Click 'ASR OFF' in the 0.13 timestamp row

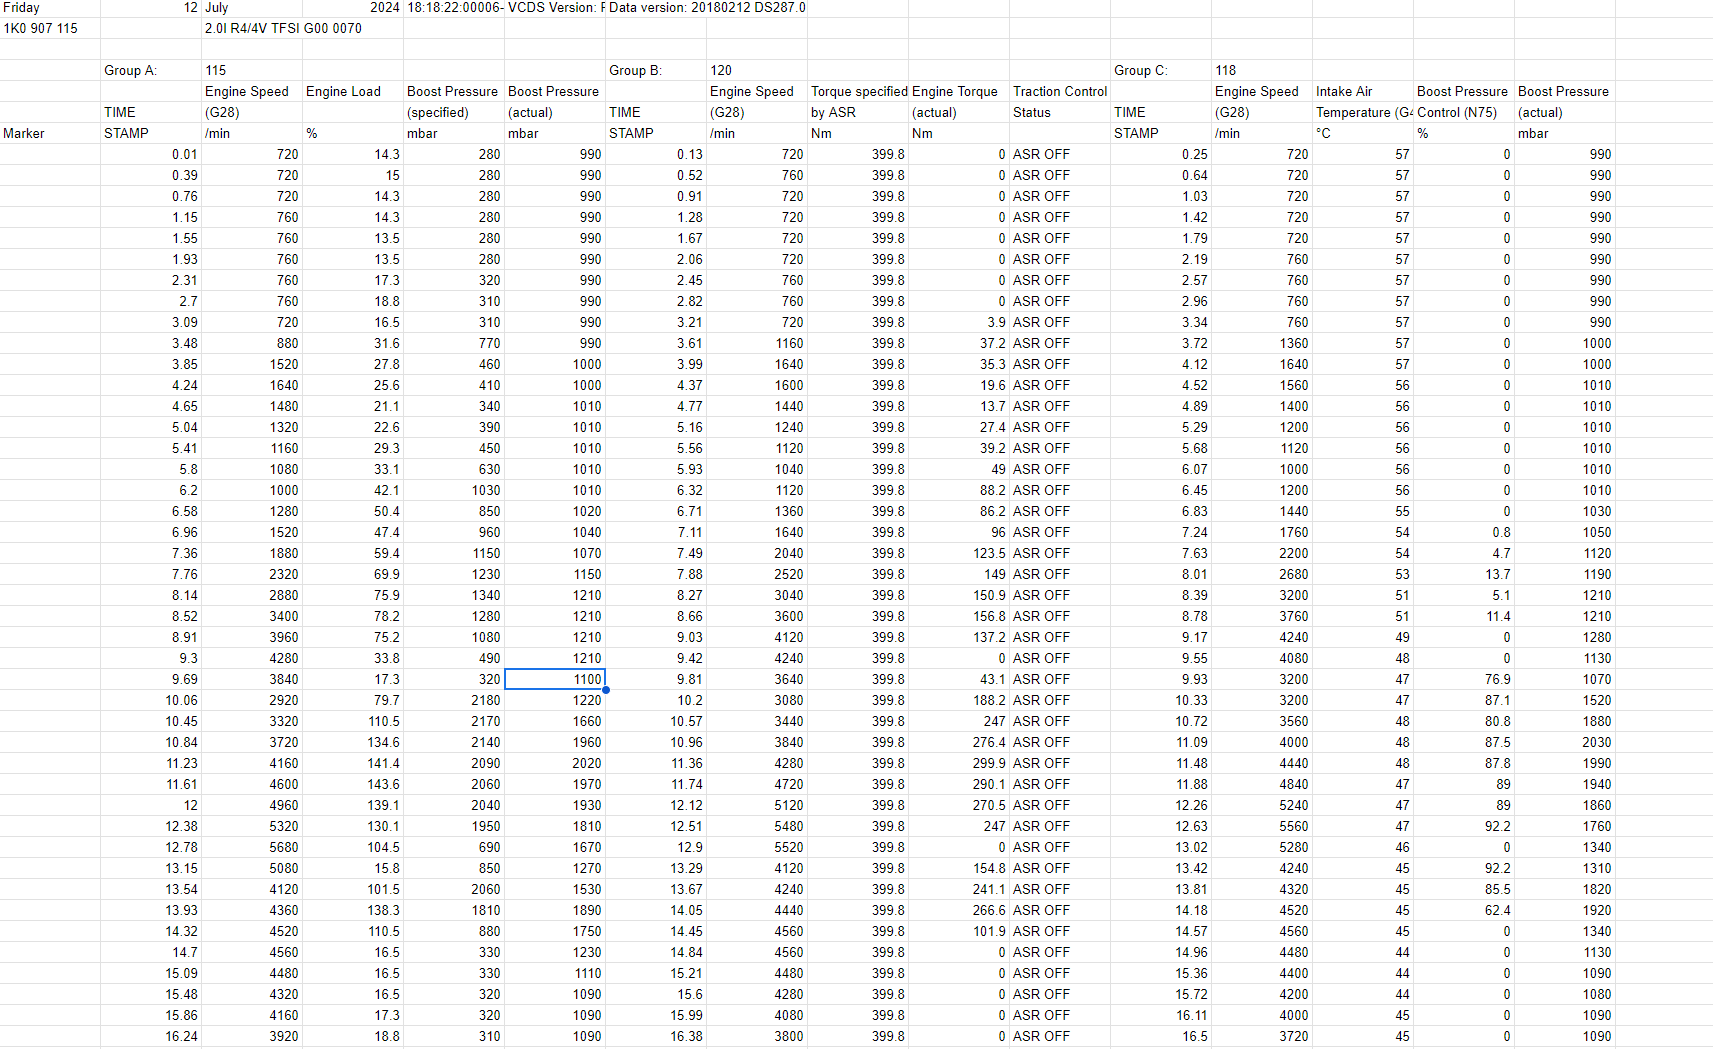pyautogui.click(x=1060, y=154)
